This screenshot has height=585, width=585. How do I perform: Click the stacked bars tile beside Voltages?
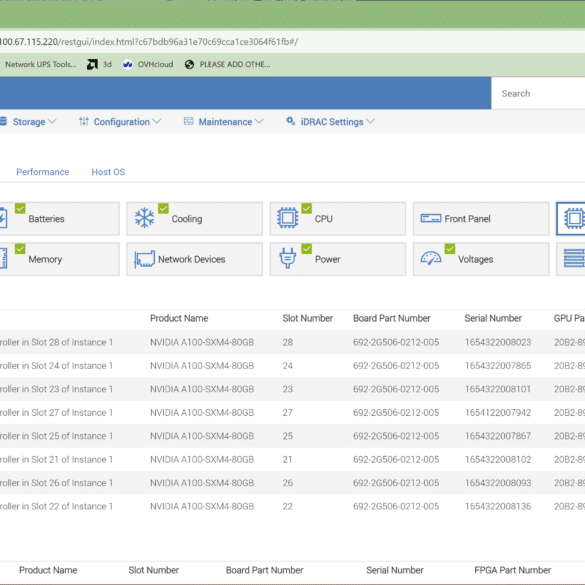571,259
